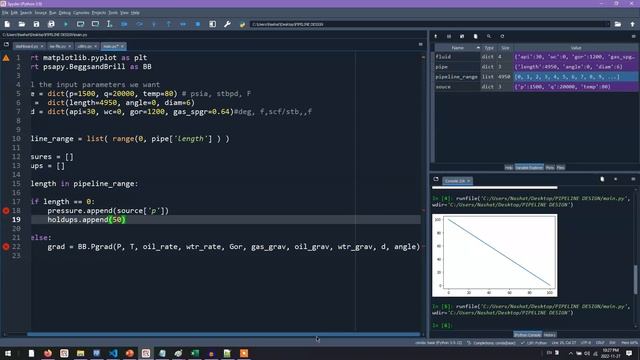640x360 pixels.
Task: Select the pipe variable row
Action: [536, 67]
